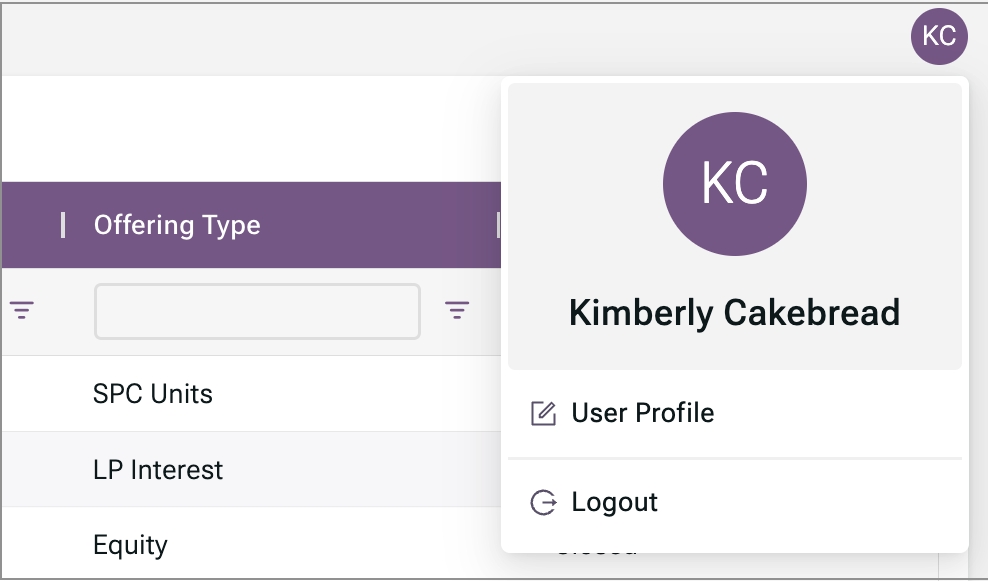This screenshot has height=581, width=988.
Task: Click the blank white area above the table header
Action: click(250, 130)
